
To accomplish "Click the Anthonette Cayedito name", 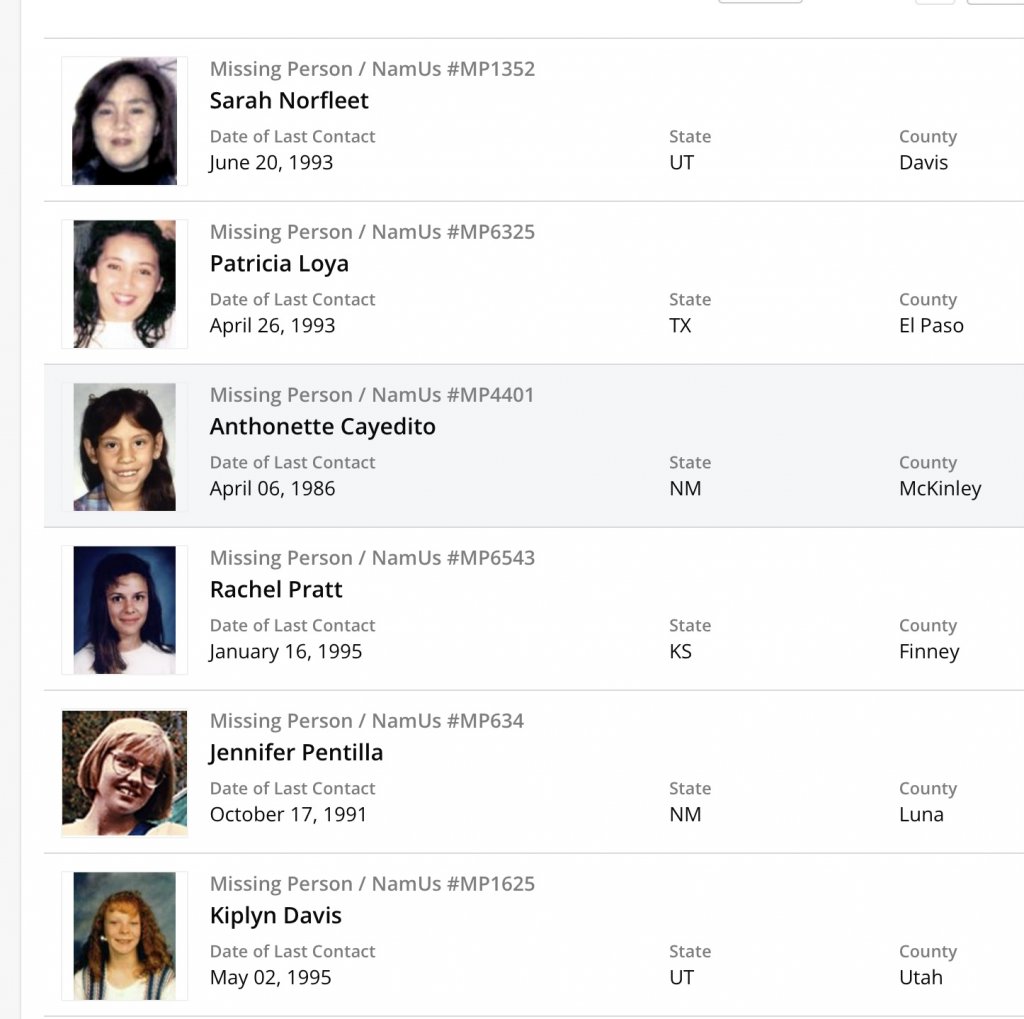I will (322, 426).
